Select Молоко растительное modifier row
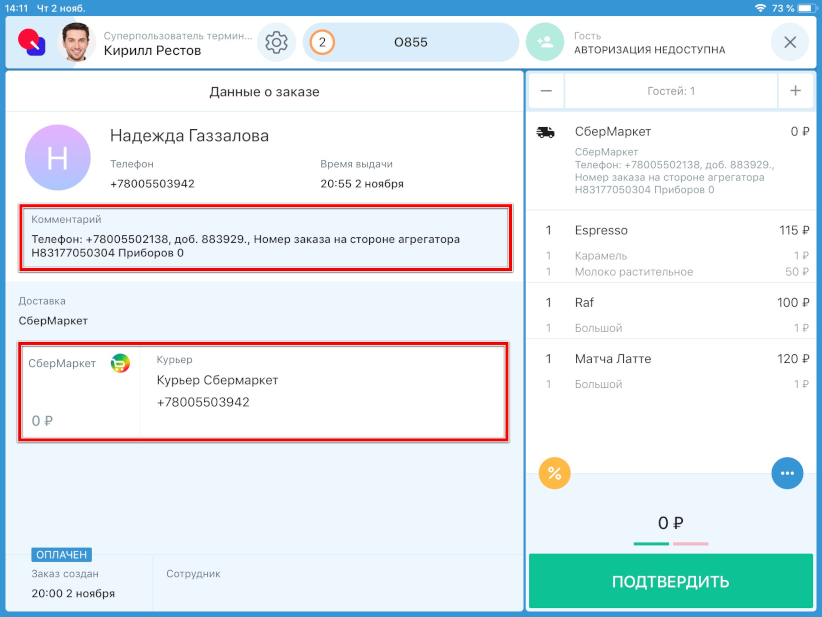 pos(670,272)
